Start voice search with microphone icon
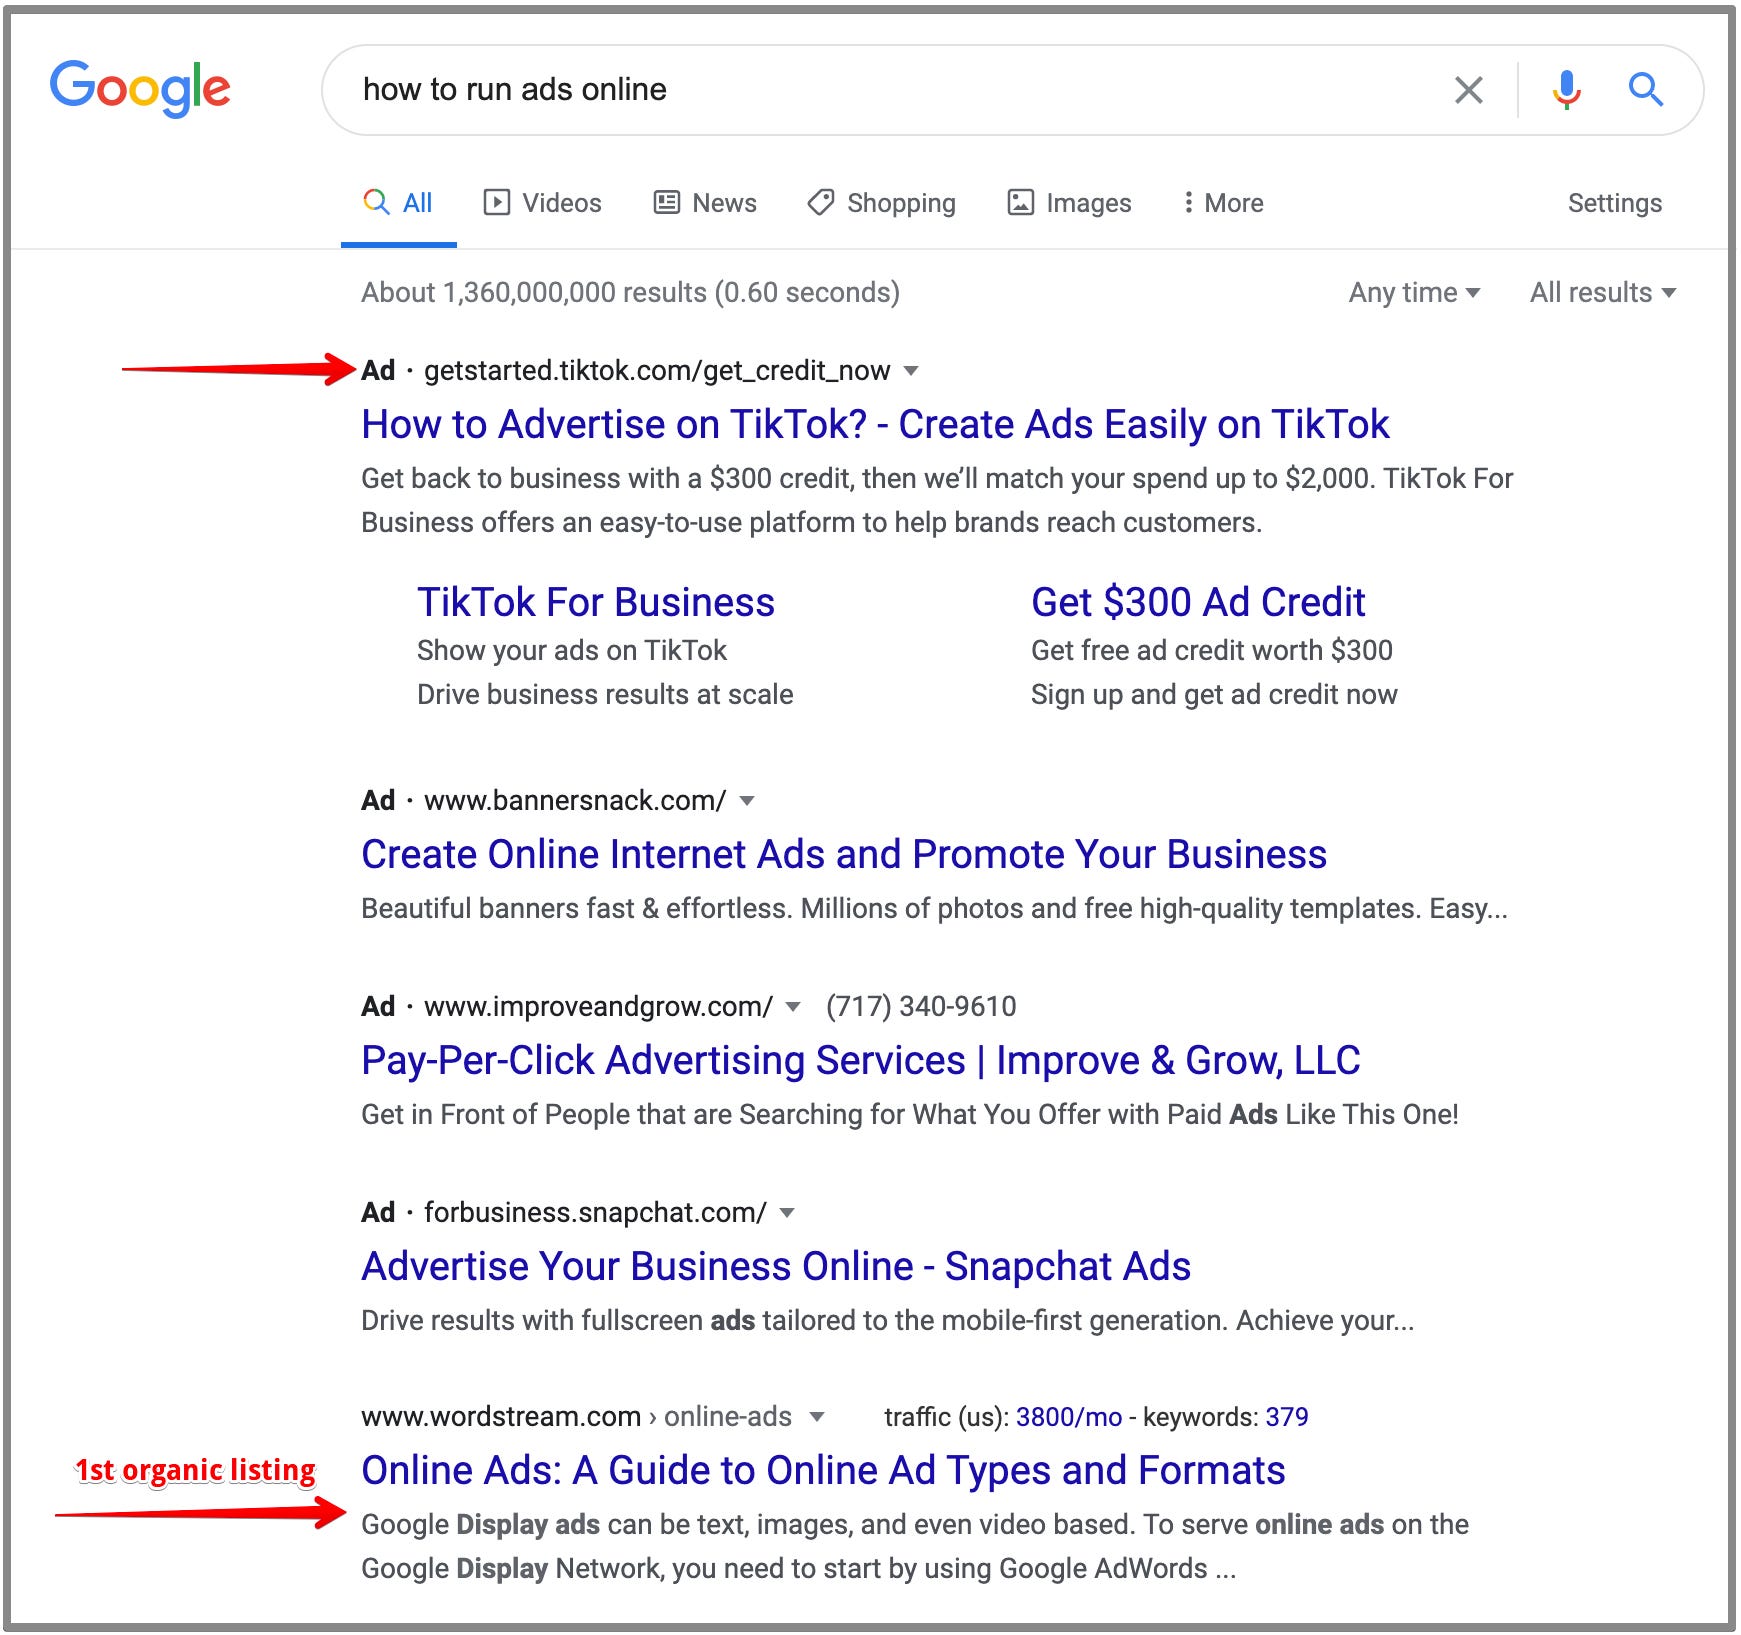 (x=1566, y=90)
